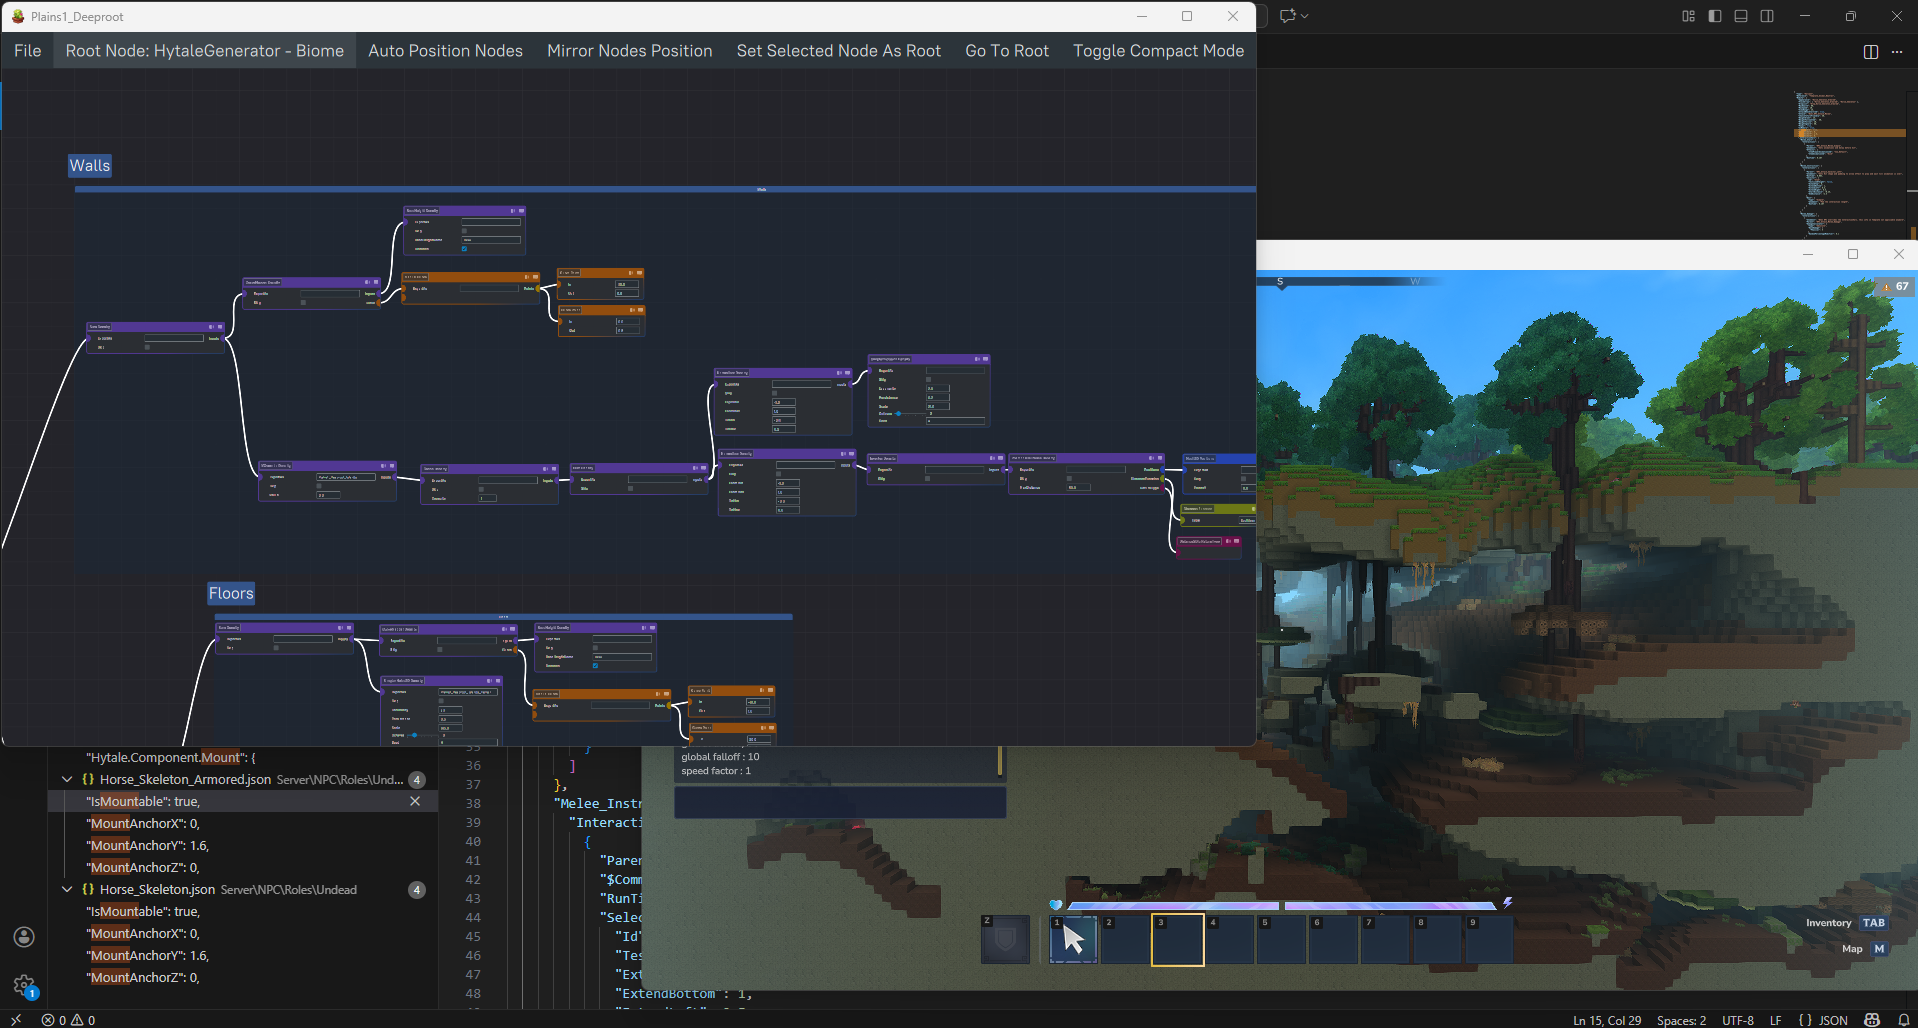Select "Toggle Compact Mode" in the menu bar
Image resolution: width=1918 pixels, height=1028 pixels.
pyautogui.click(x=1158, y=50)
